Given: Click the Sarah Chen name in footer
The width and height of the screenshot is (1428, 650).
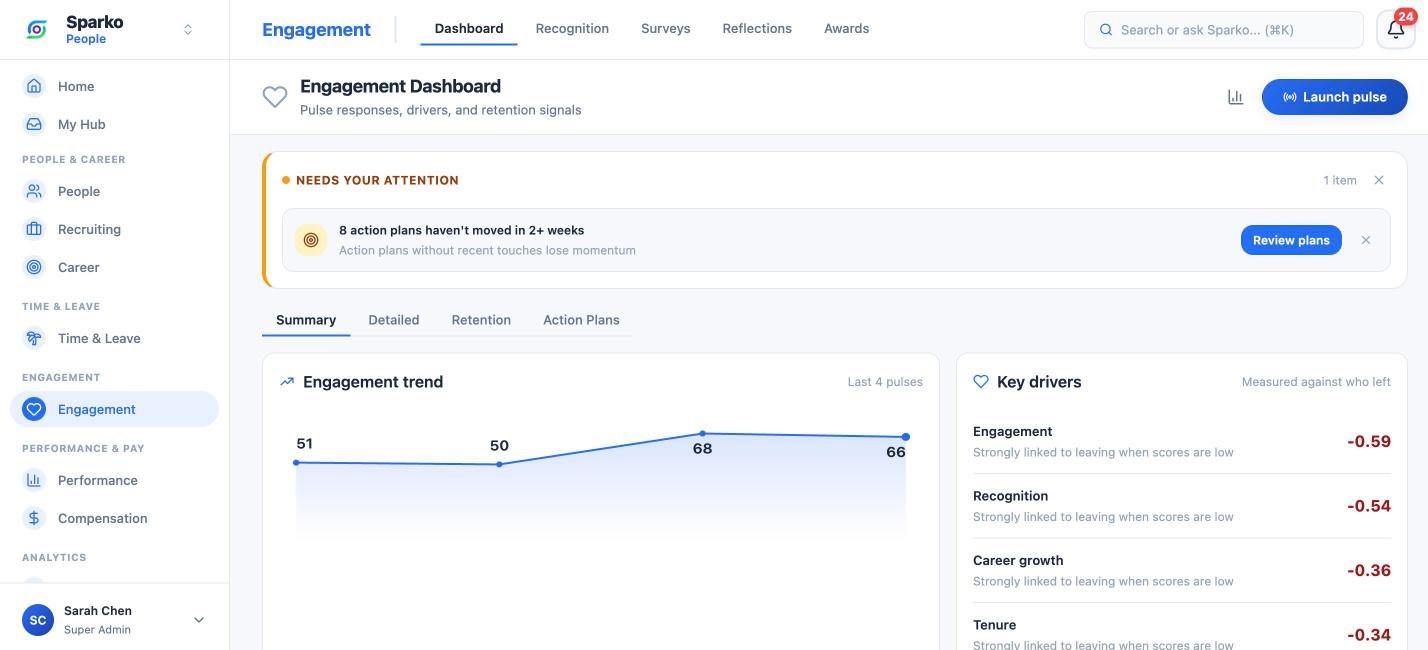Looking at the screenshot, I should (x=98, y=611).
